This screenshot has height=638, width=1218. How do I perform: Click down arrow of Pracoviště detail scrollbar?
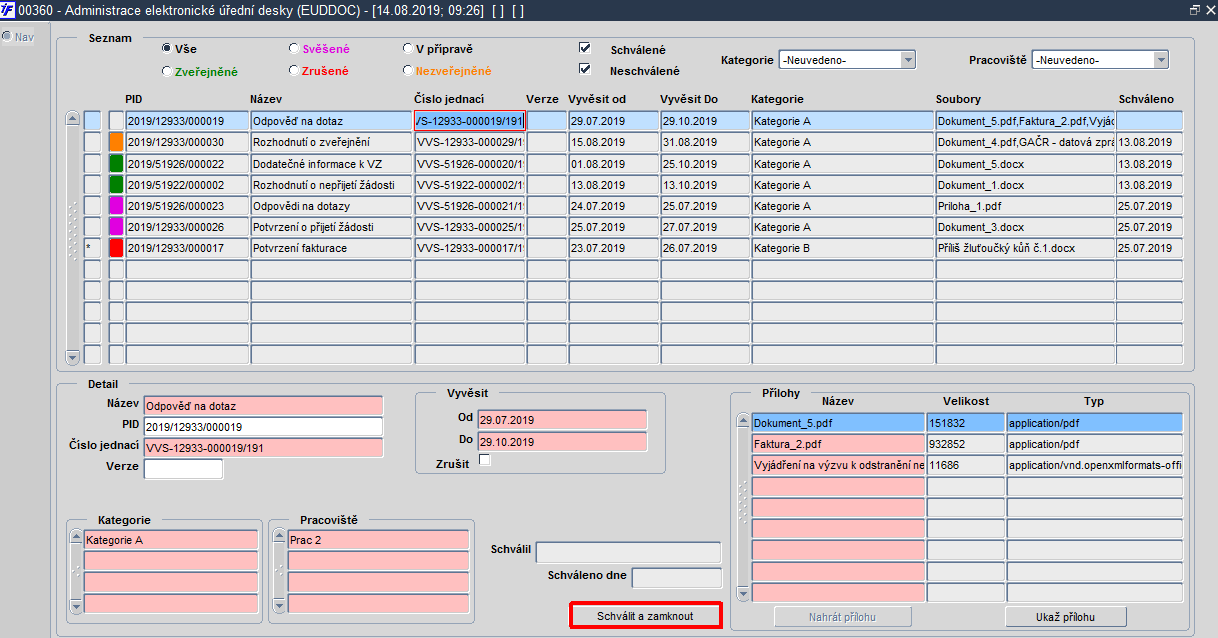pyautogui.click(x=278, y=606)
